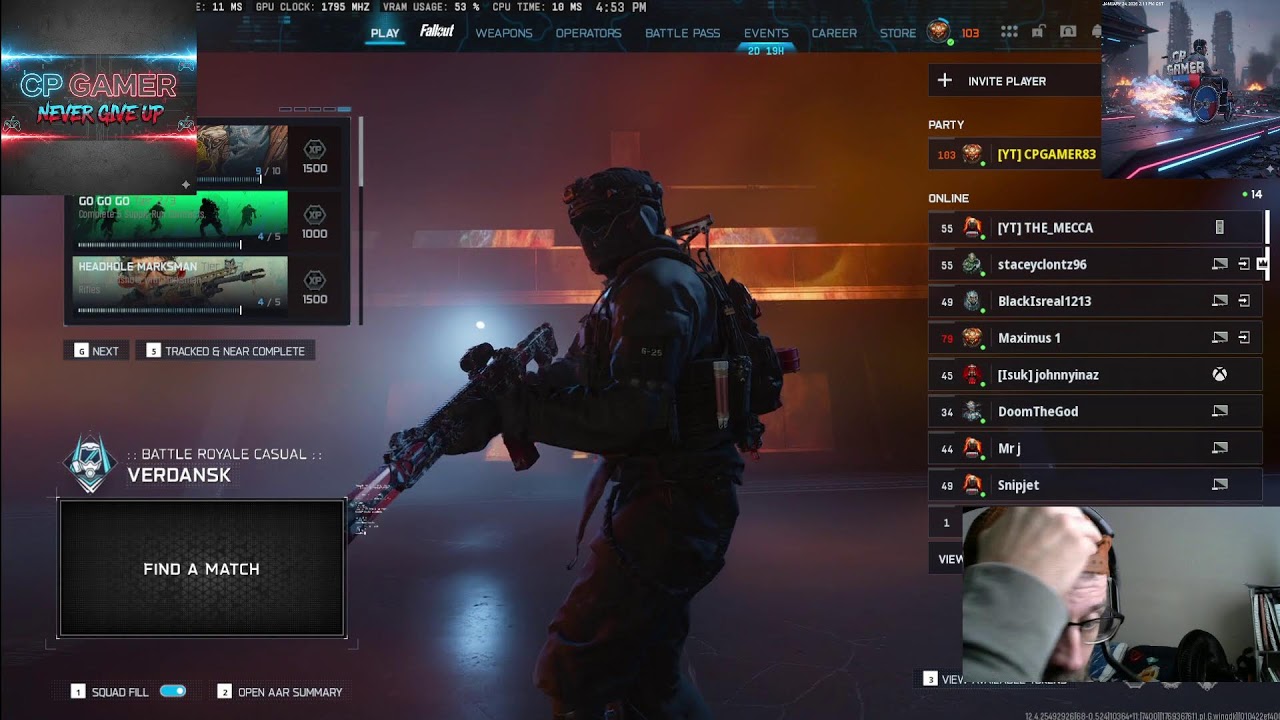The height and width of the screenshot is (720, 1280).
Task: Open the Career tab
Action: click(834, 33)
